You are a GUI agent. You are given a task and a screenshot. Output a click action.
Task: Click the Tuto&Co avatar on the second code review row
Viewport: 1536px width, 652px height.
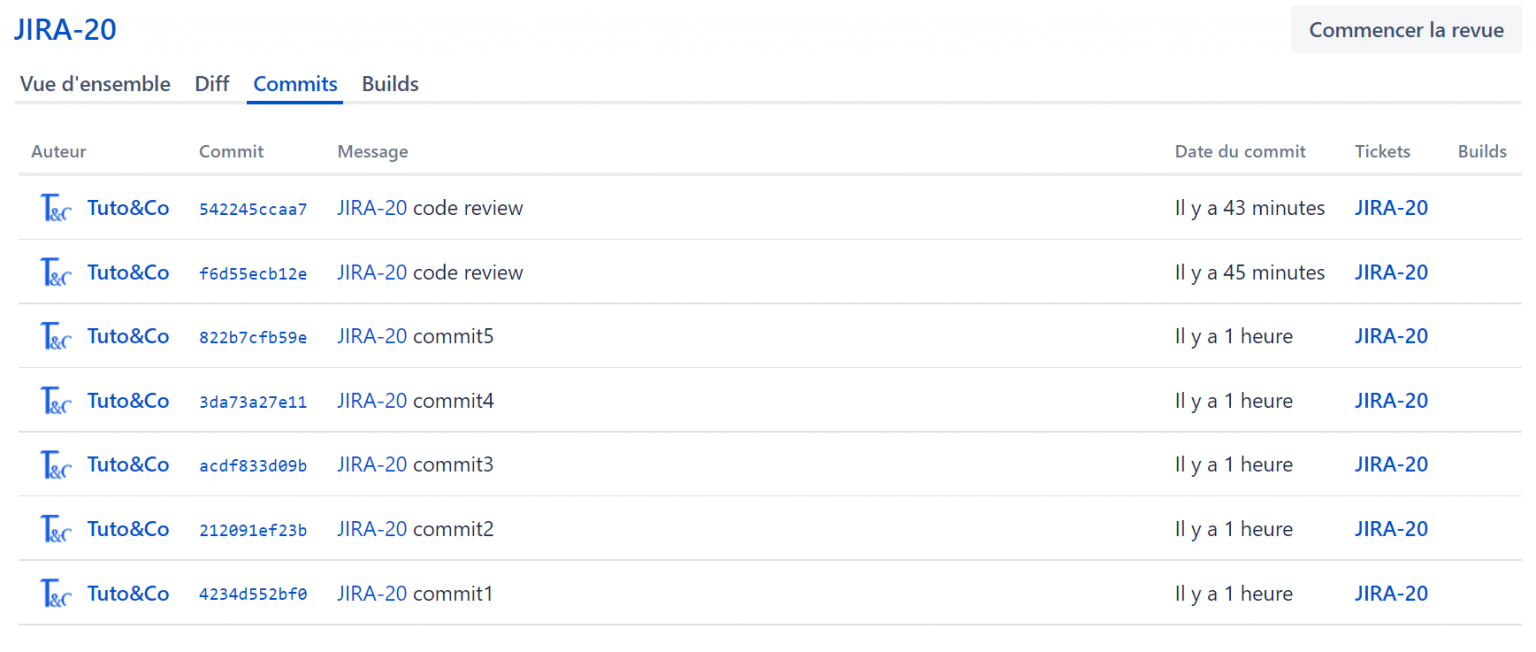(55, 272)
